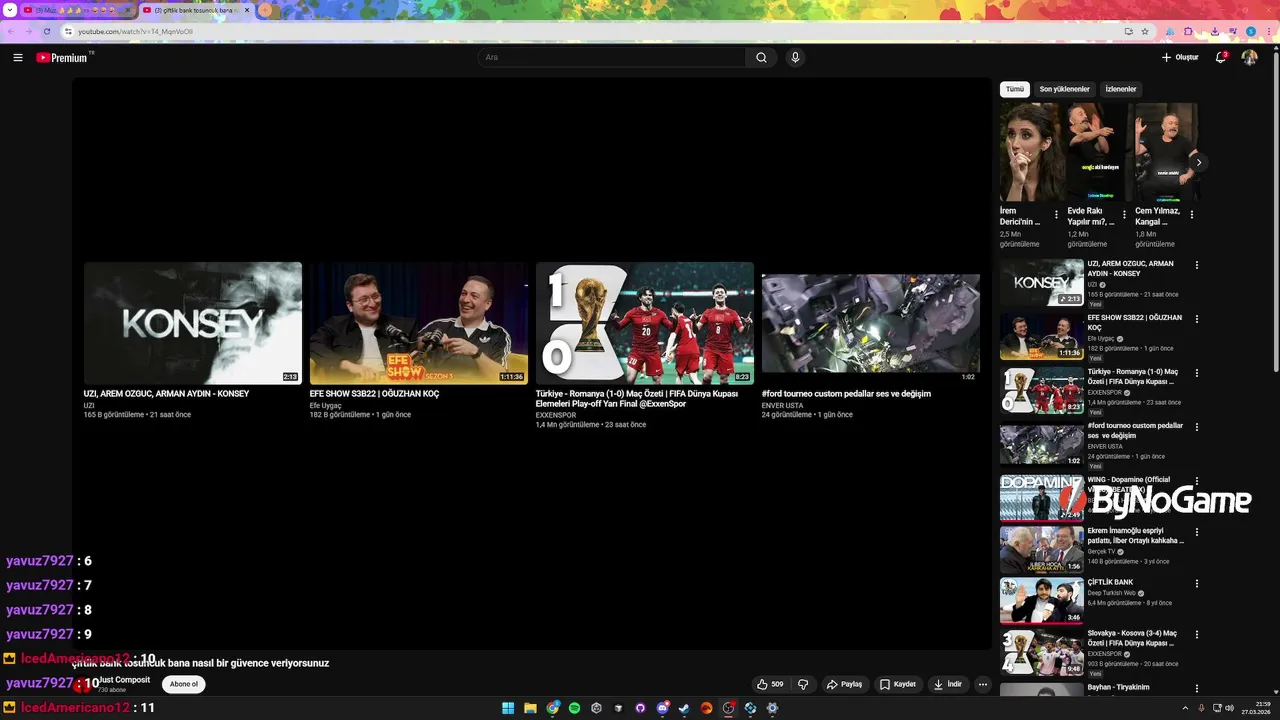Open Steam from the taskbar
Image resolution: width=1280 pixels, height=720 pixels.
pos(684,708)
